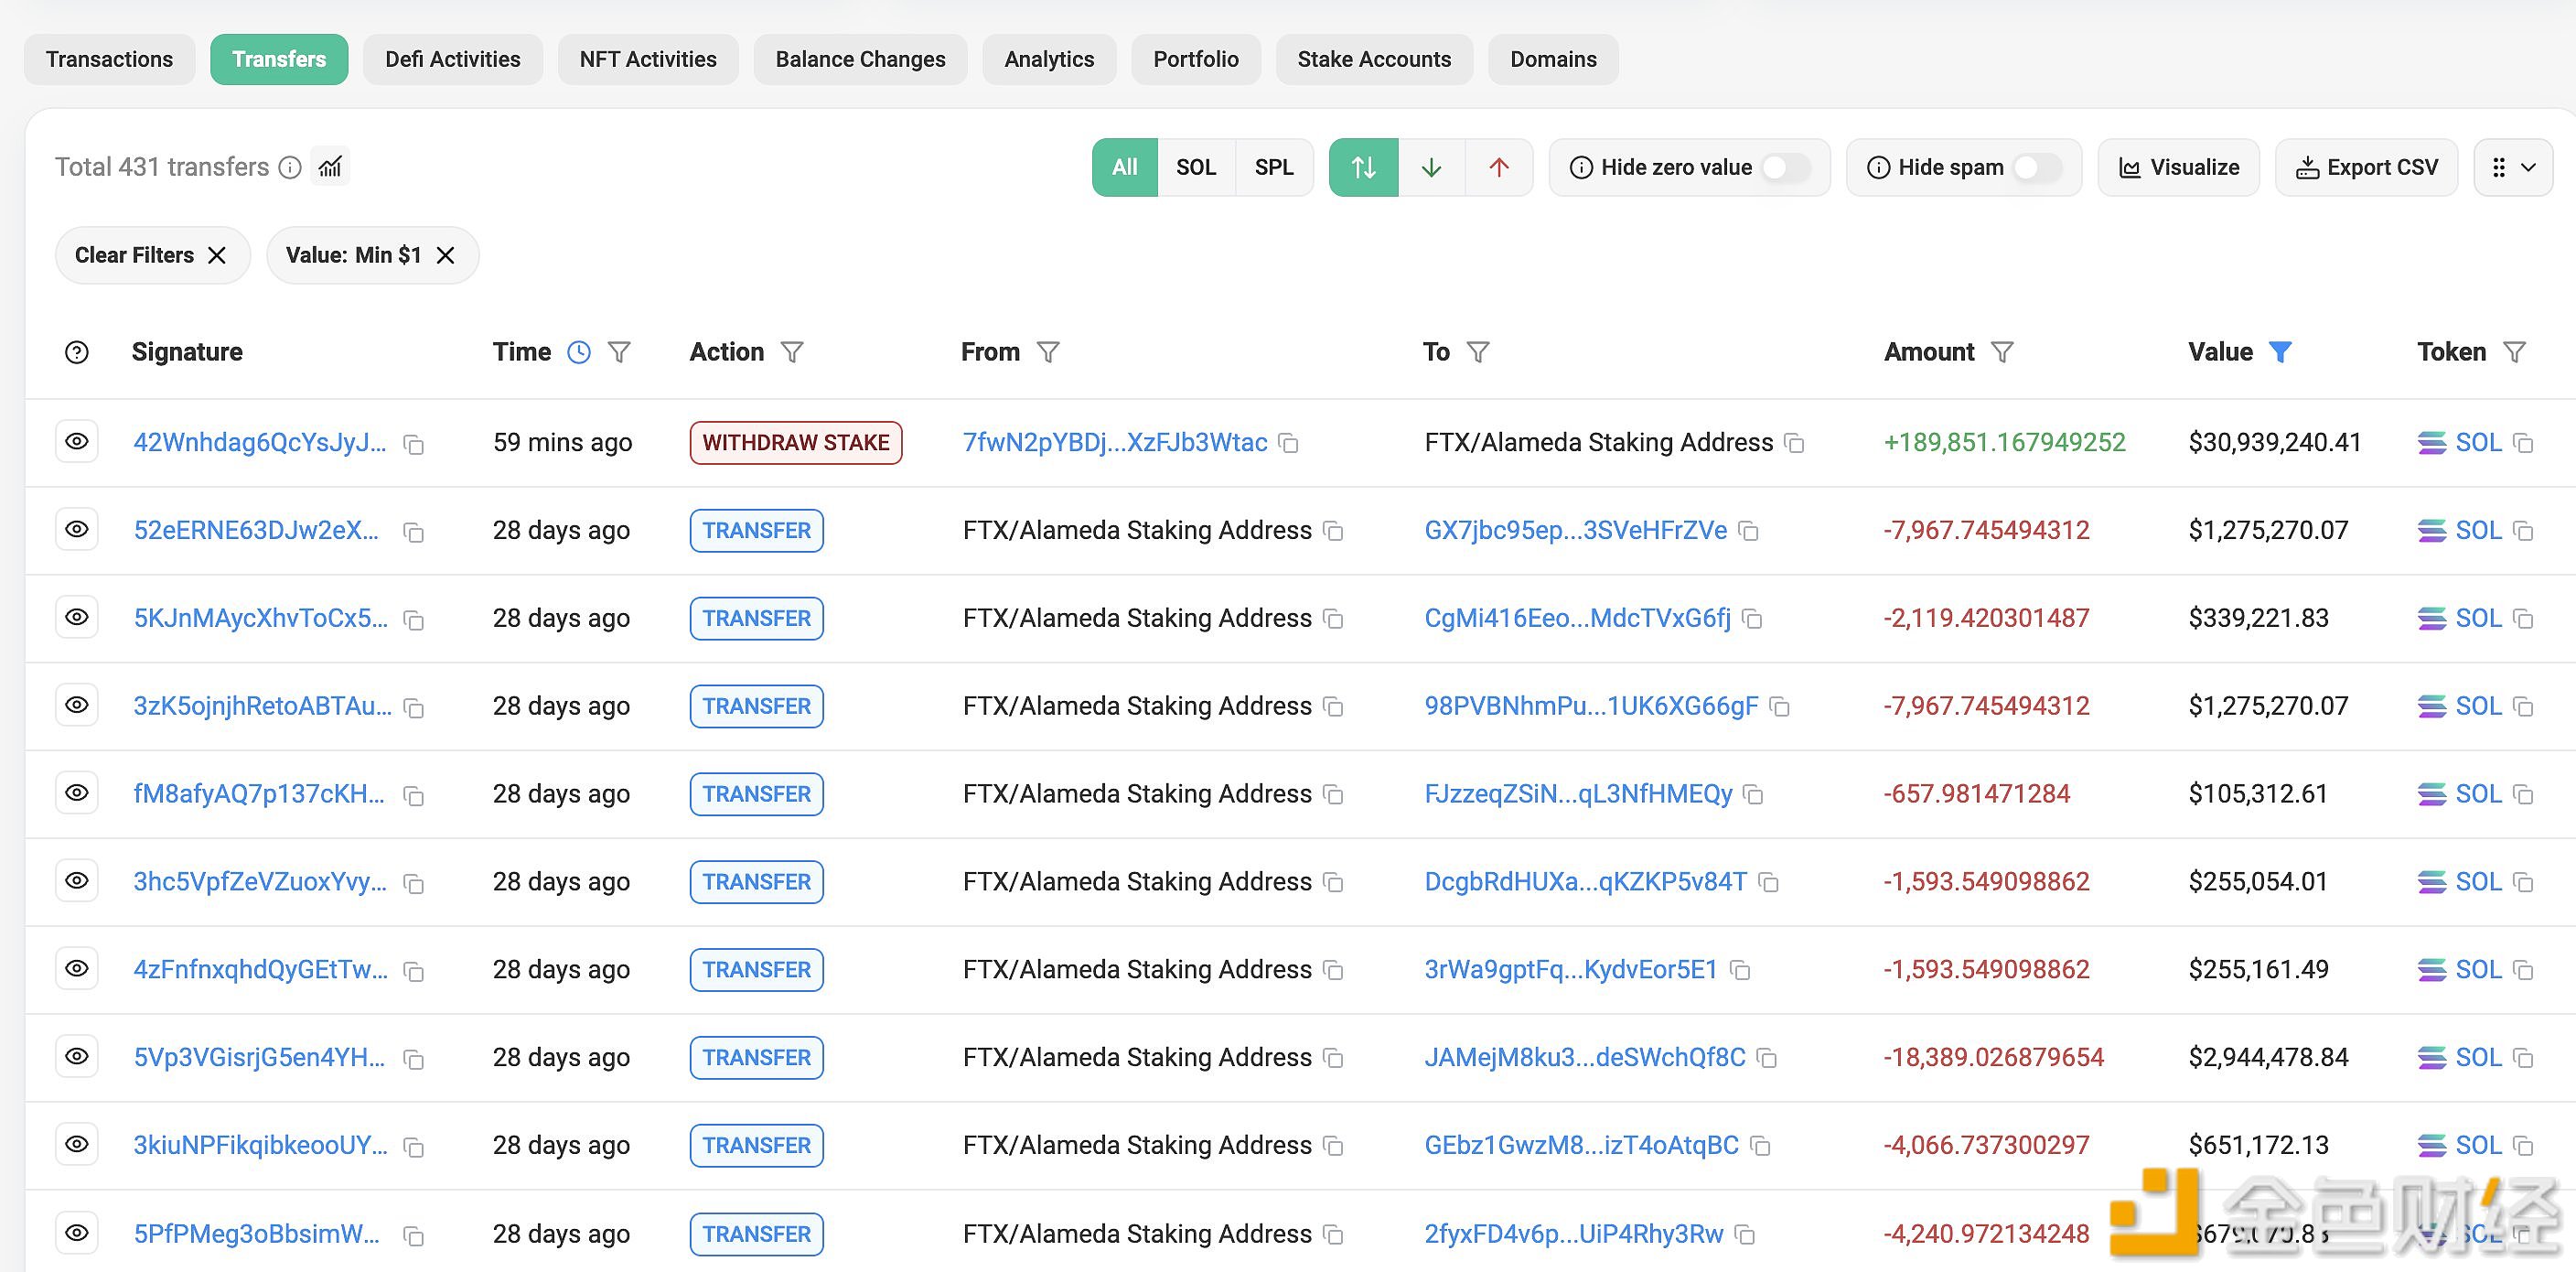Remove the Value: Min $1 filter chip
Image resolution: width=2576 pixels, height=1272 pixels.
coord(446,255)
